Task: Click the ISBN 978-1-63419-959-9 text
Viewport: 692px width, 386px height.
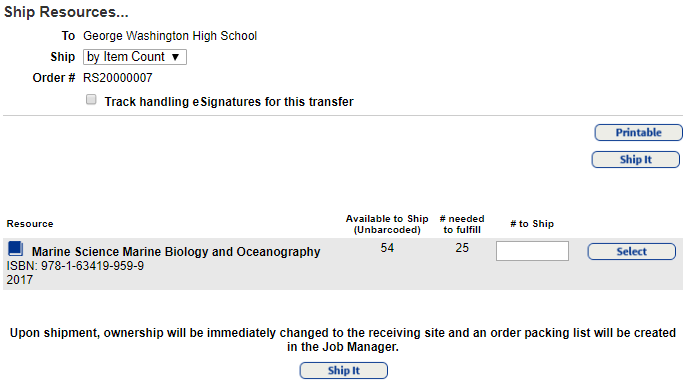Action: [x=75, y=266]
